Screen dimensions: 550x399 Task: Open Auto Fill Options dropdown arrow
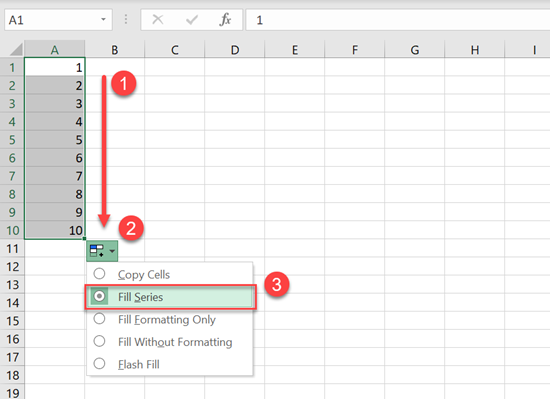pyautogui.click(x=112, y=251)
